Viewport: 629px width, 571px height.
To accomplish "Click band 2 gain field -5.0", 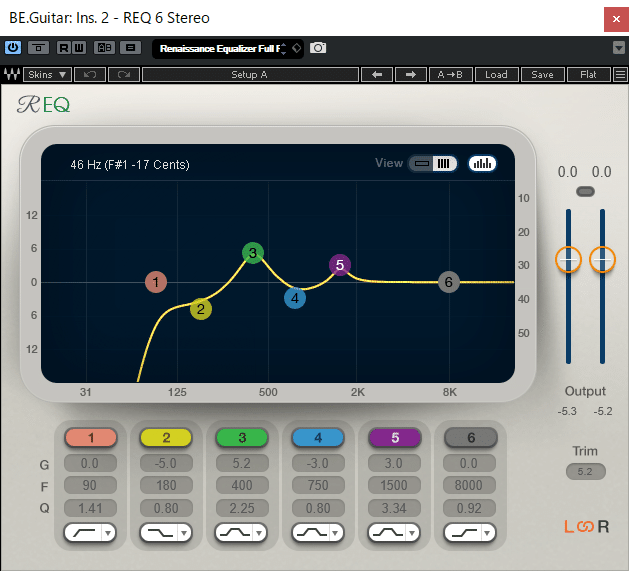I will (166, 463).
